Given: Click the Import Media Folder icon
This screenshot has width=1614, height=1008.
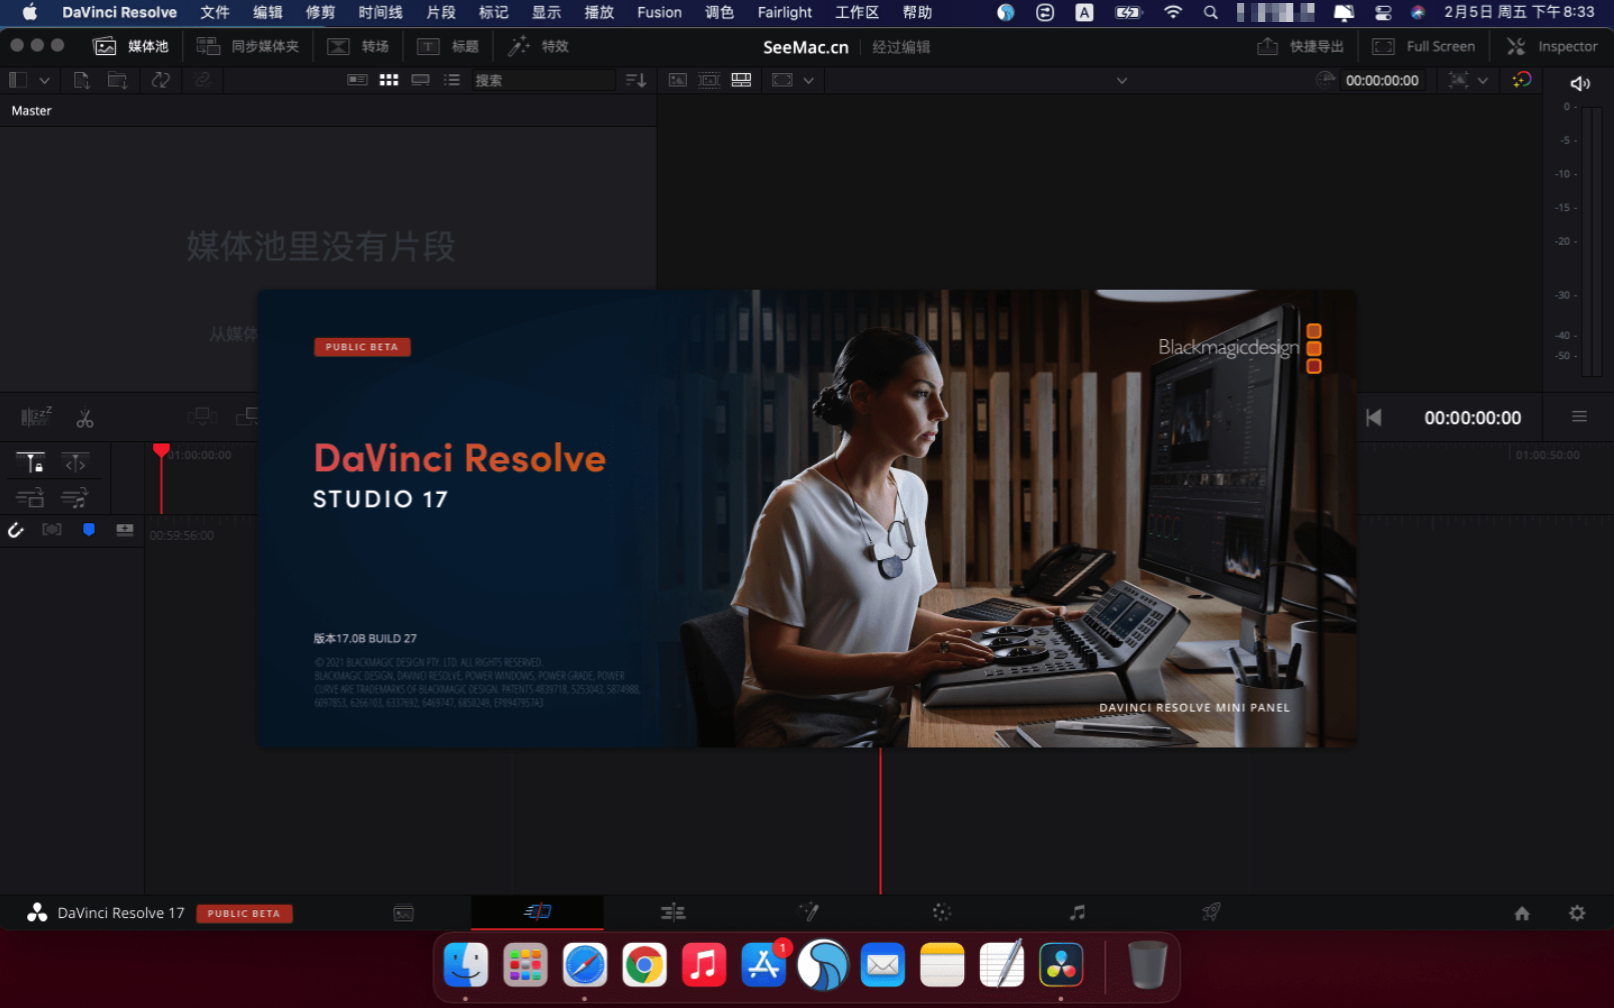Looking at the screenshot, I should [x=117, y=80].
